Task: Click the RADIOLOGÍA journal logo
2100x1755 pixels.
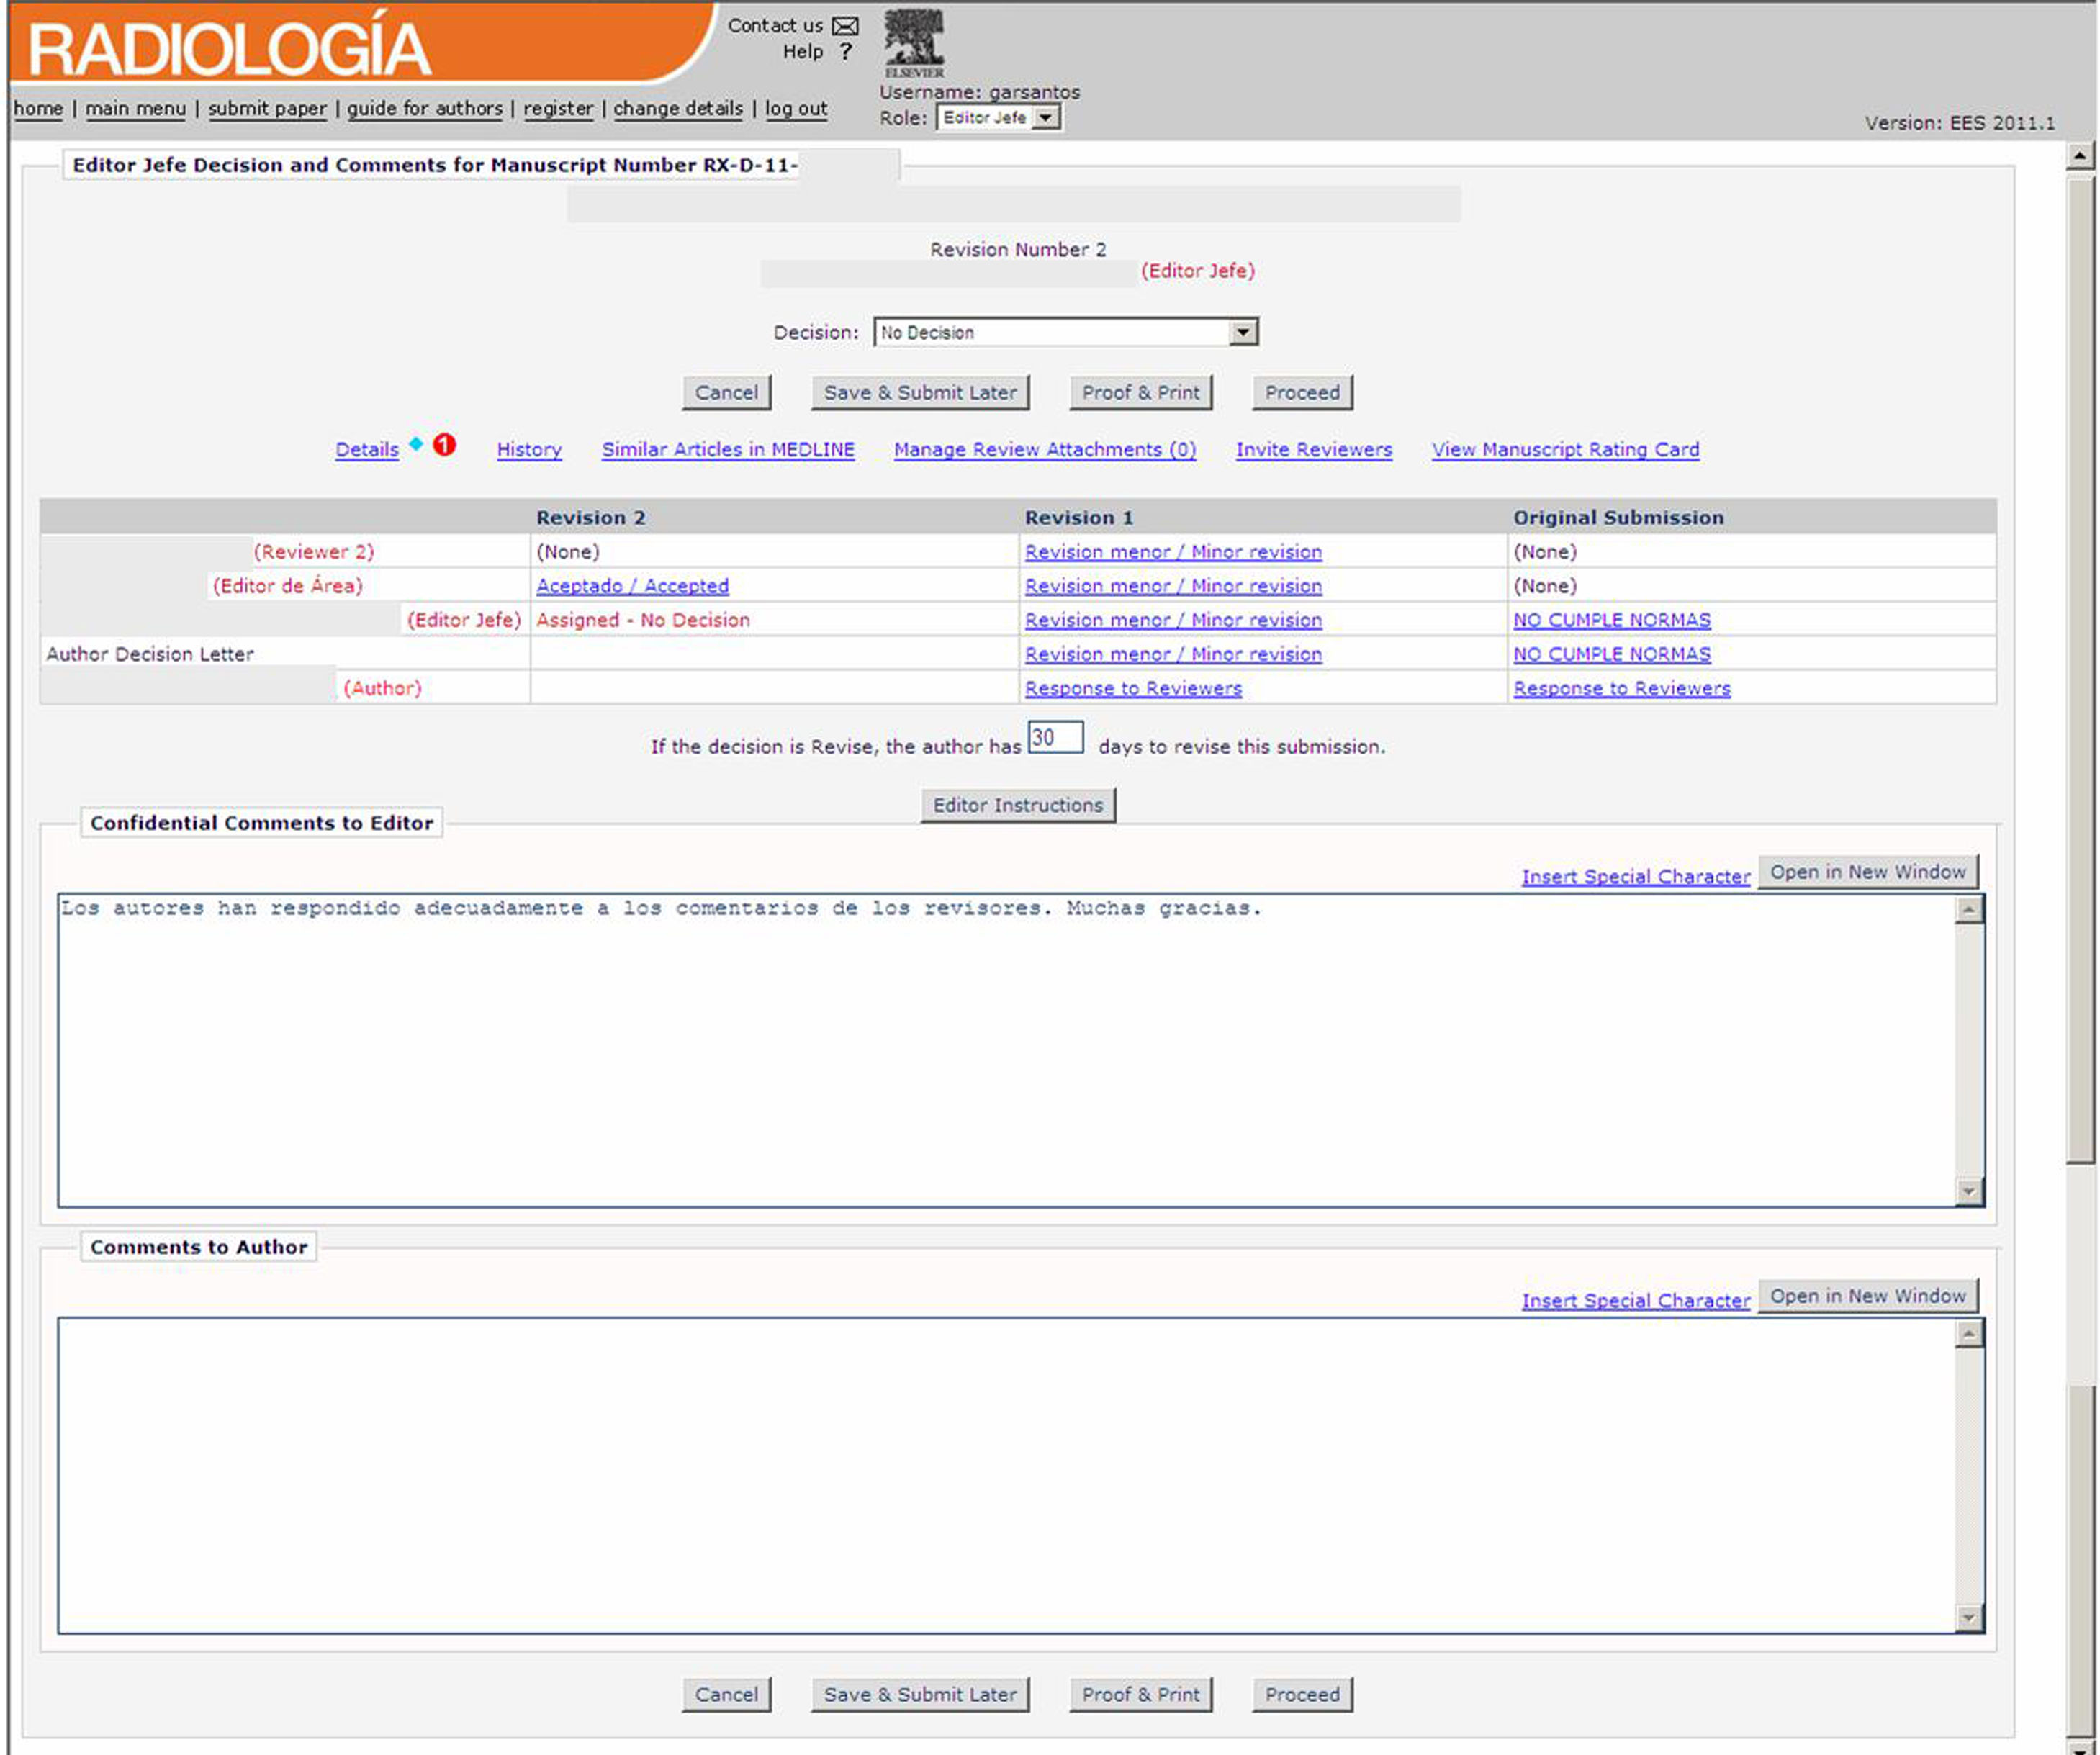Action: [x=229, y=49]
